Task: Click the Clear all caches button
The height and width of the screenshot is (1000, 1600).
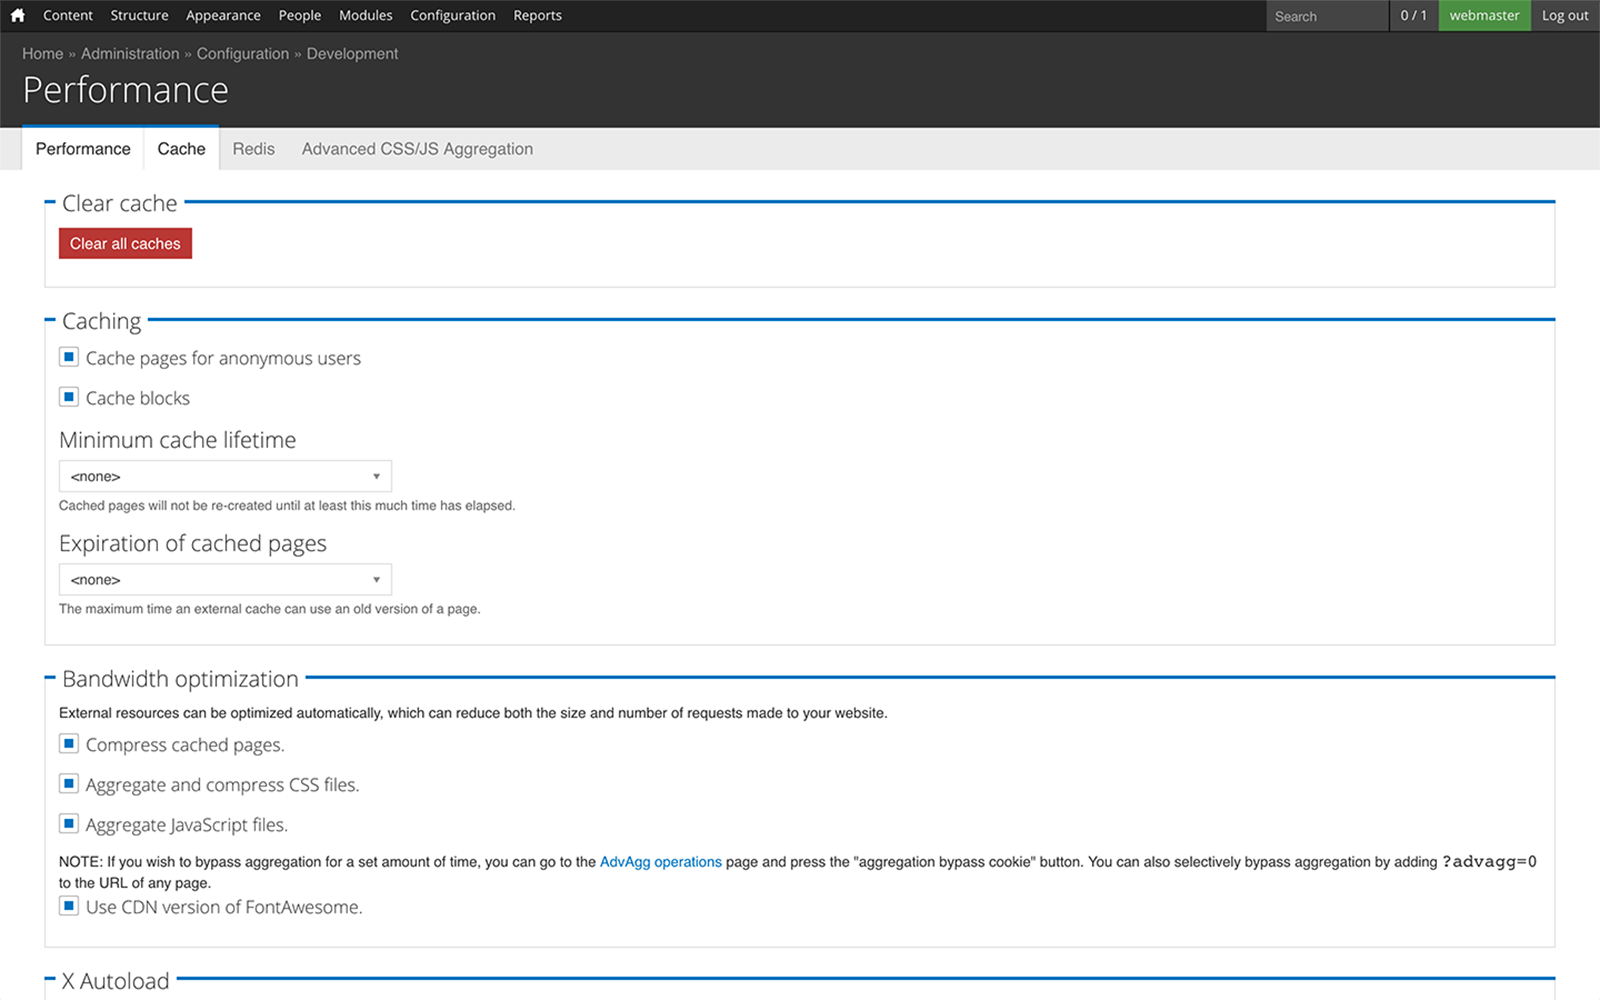Action: pos(125,243)
